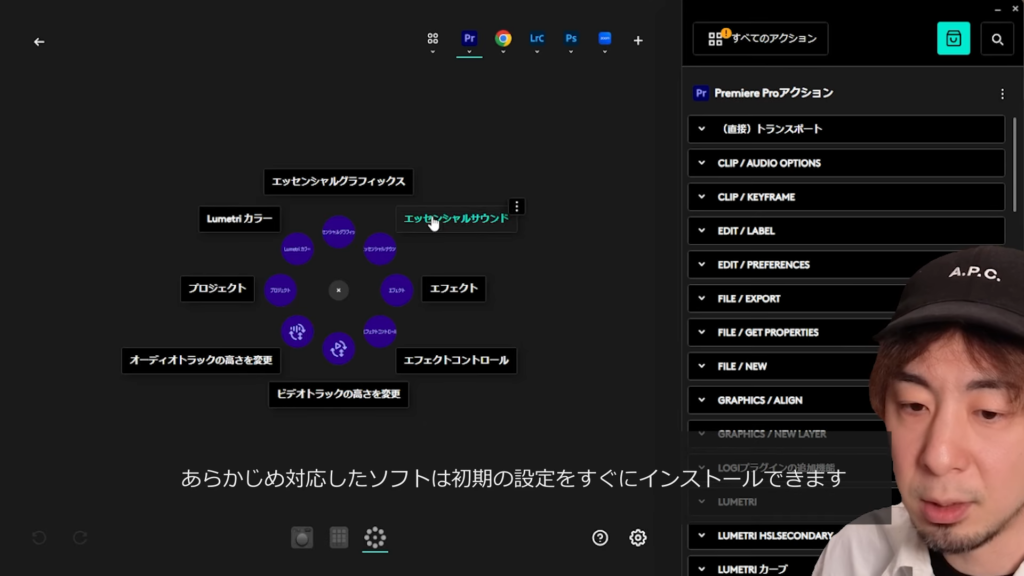Switch to the dialpad device tab
The width and height of the screenshot is (1024, 576).
point(302,538)
